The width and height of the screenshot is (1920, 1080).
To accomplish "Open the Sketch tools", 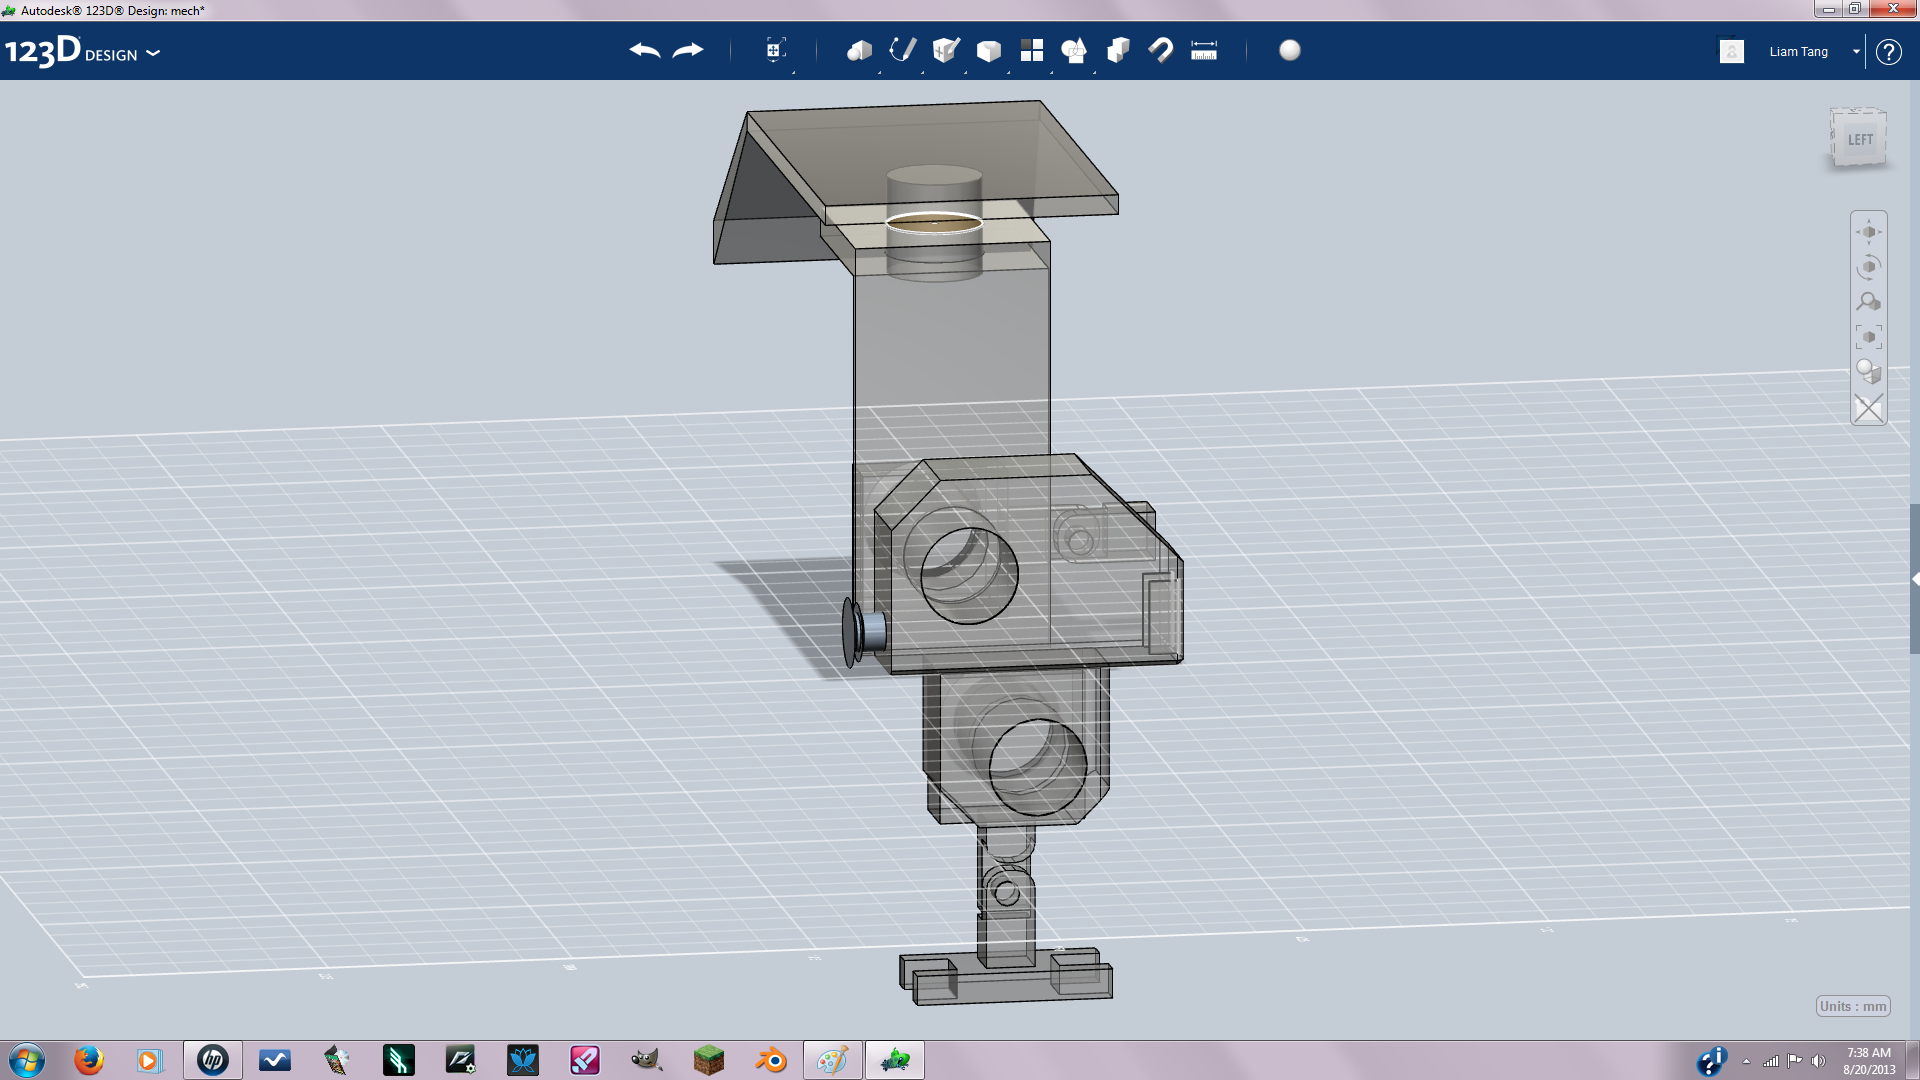I will tap(902, 50).
